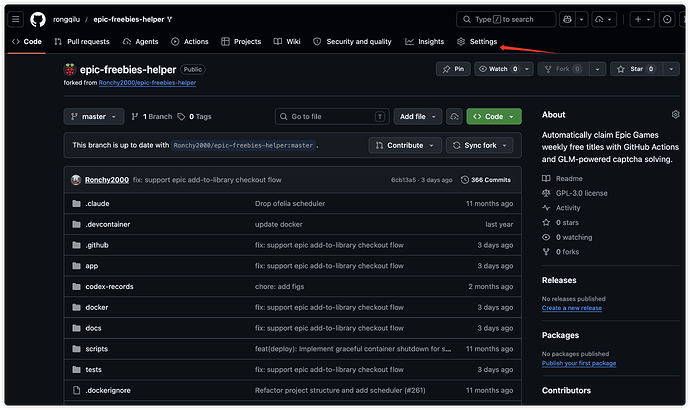Open the .github folder

pyautogui.click(x=97, y=245)
